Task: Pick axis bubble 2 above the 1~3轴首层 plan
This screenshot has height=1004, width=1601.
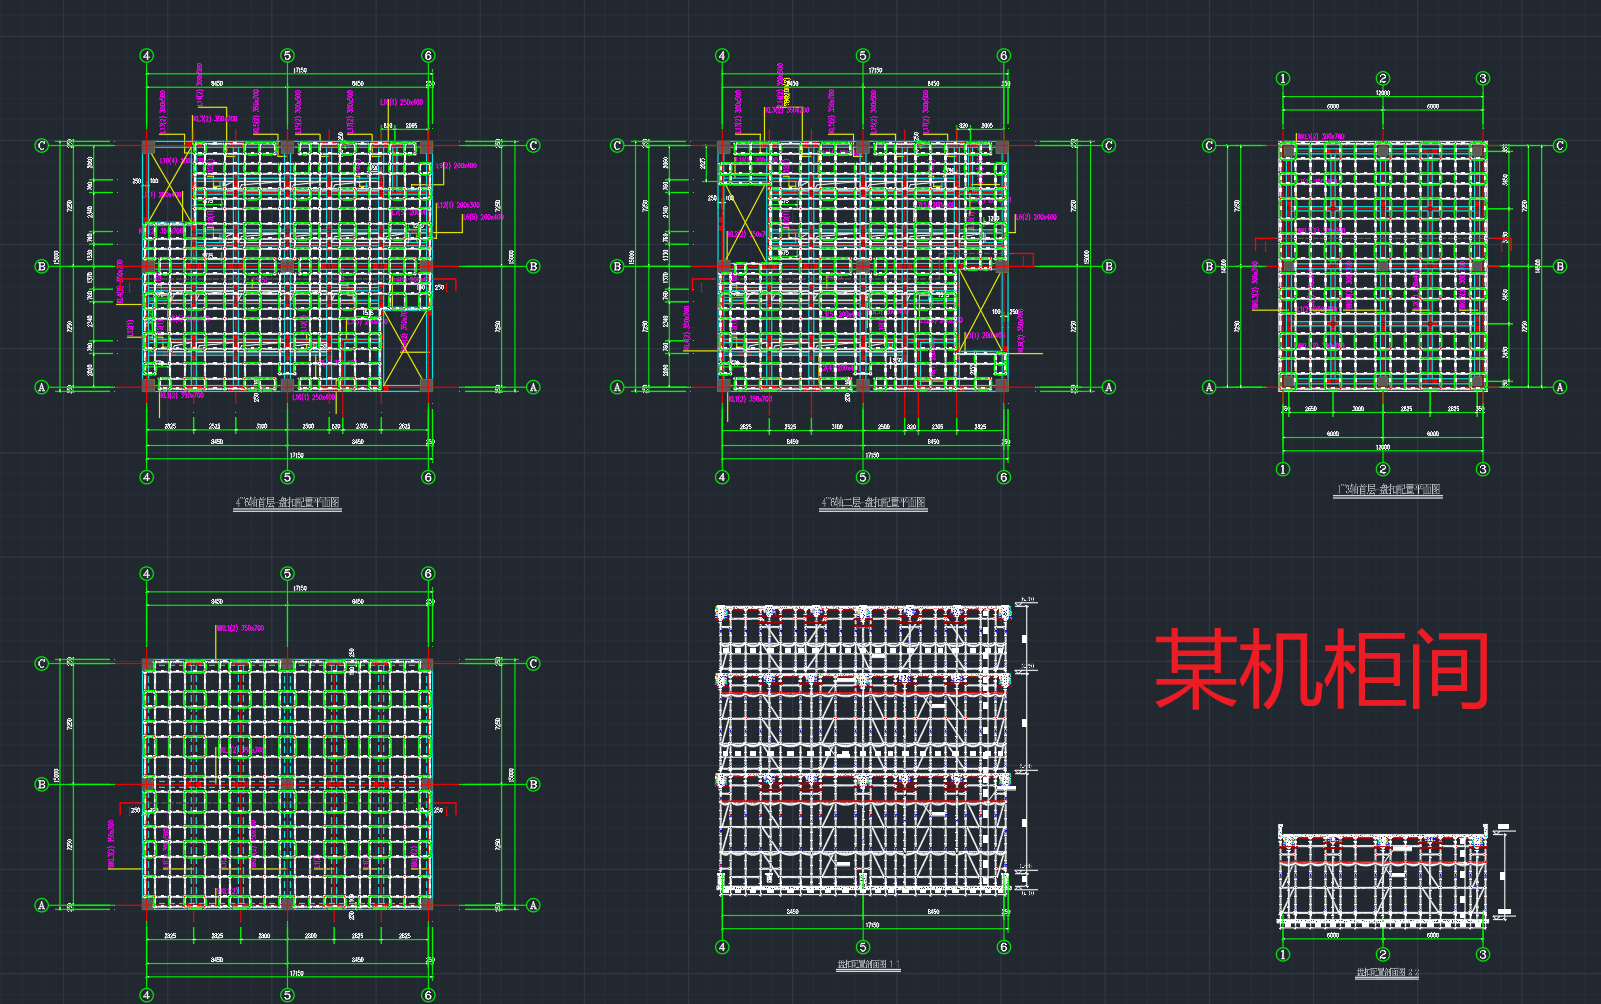Action: coord(1383,78)
